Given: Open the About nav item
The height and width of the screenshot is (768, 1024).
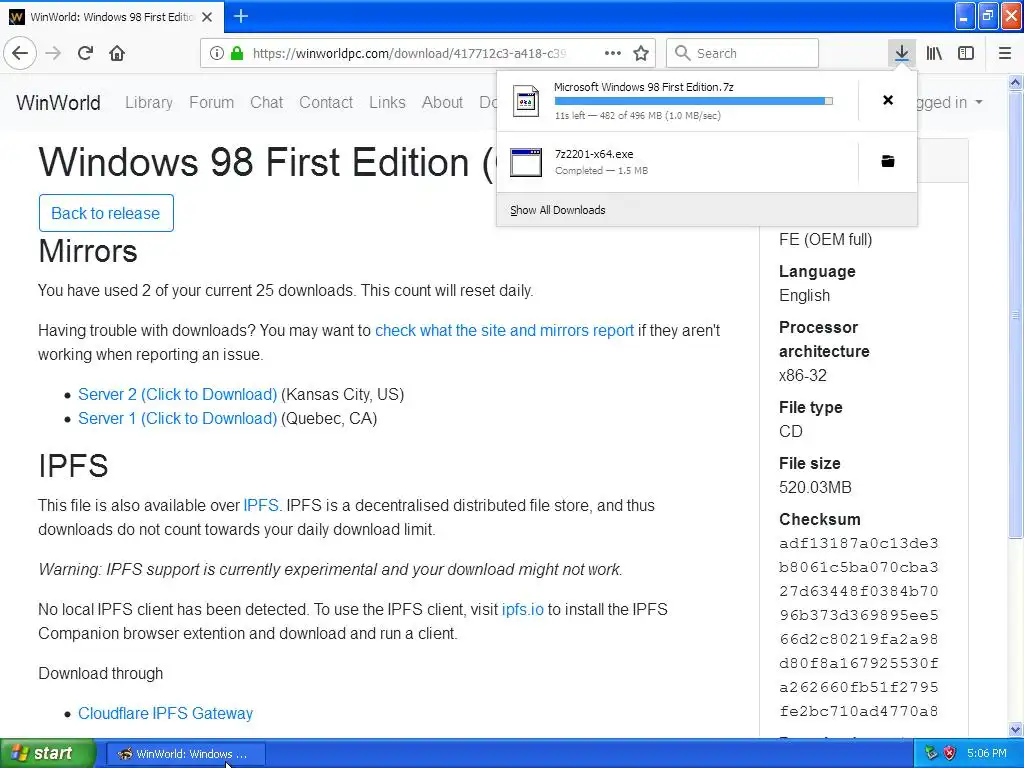Looking at the screenshot, I should click(x=442, y=103).
